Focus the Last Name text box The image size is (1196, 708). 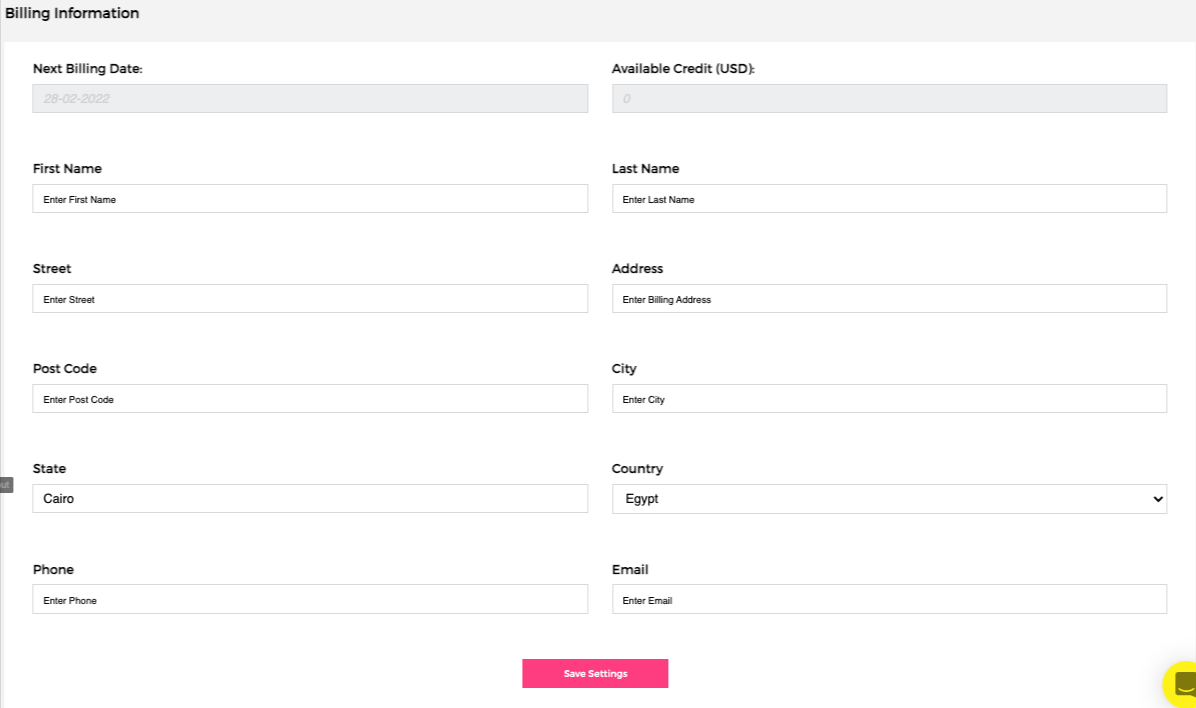(x=889, y=199)
